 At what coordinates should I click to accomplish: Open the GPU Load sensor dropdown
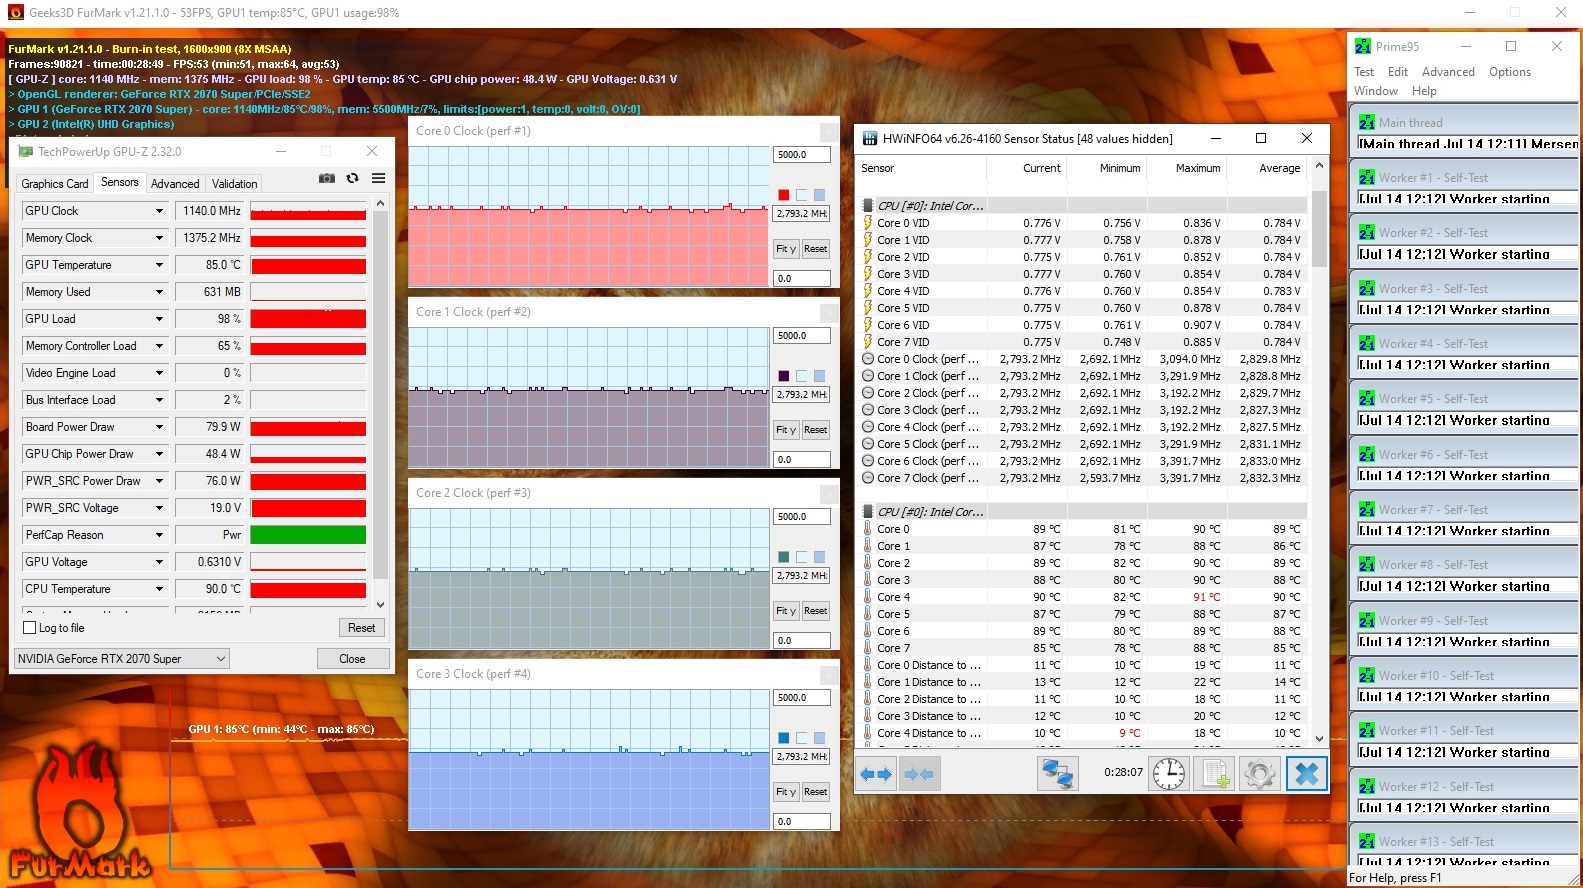tap(159, 319)
